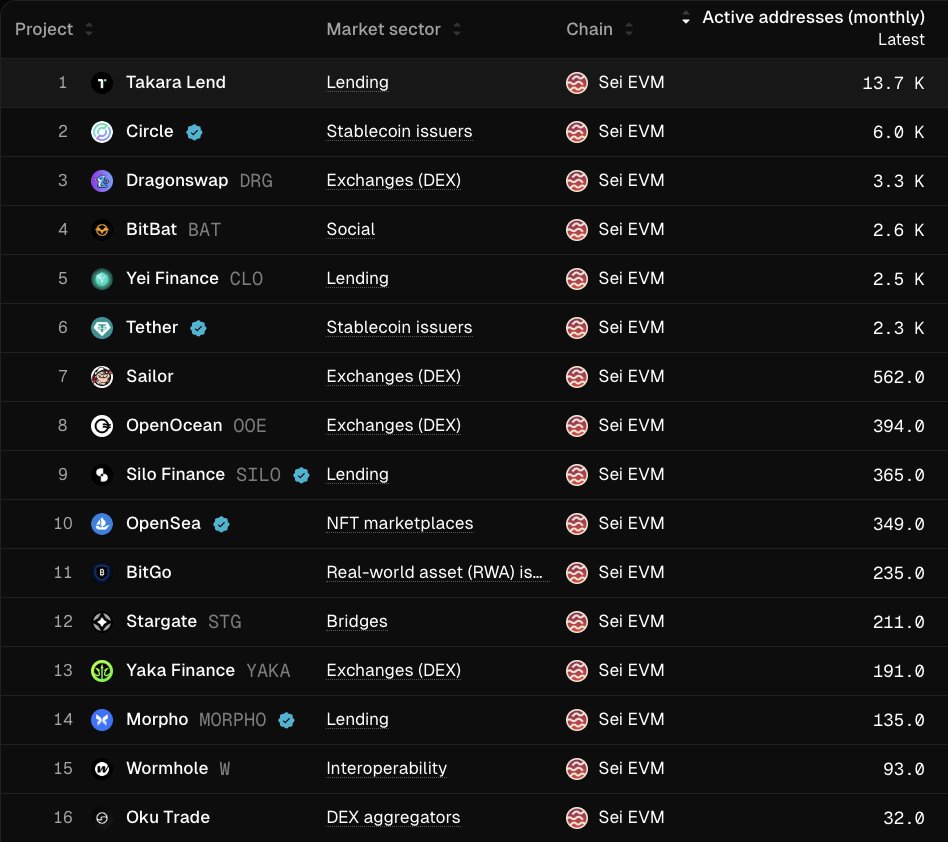Click the MORPHO ticker symbol

click(x=233, y=719)
